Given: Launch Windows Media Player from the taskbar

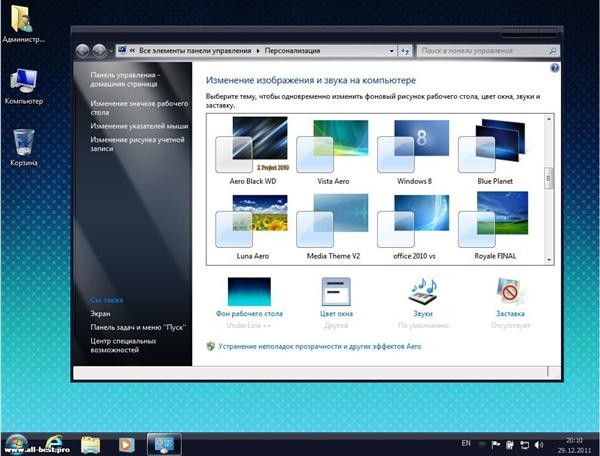Looking at the screenshot, I should pos(126,445).
